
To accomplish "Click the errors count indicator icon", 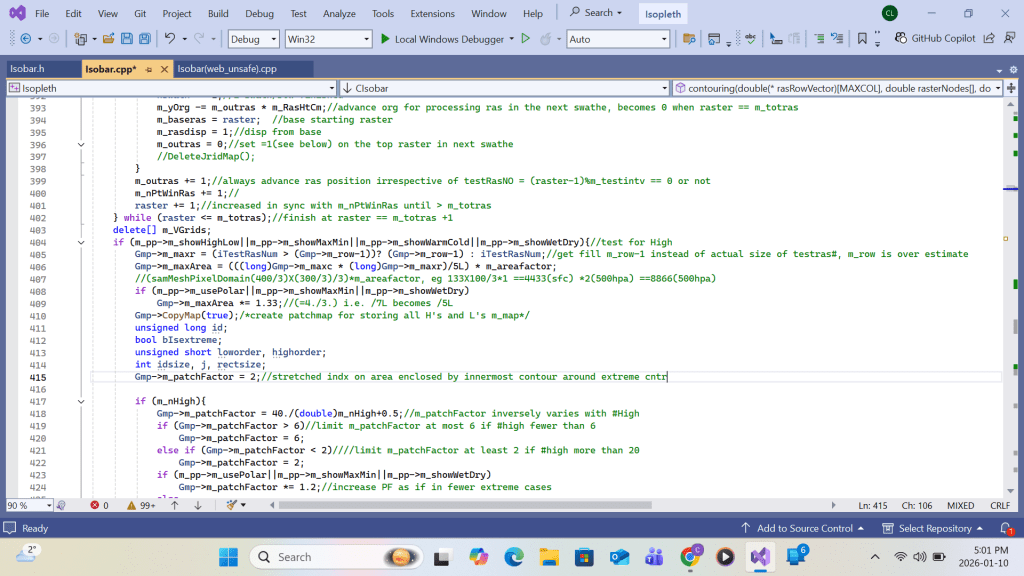I will coord(95,506).
